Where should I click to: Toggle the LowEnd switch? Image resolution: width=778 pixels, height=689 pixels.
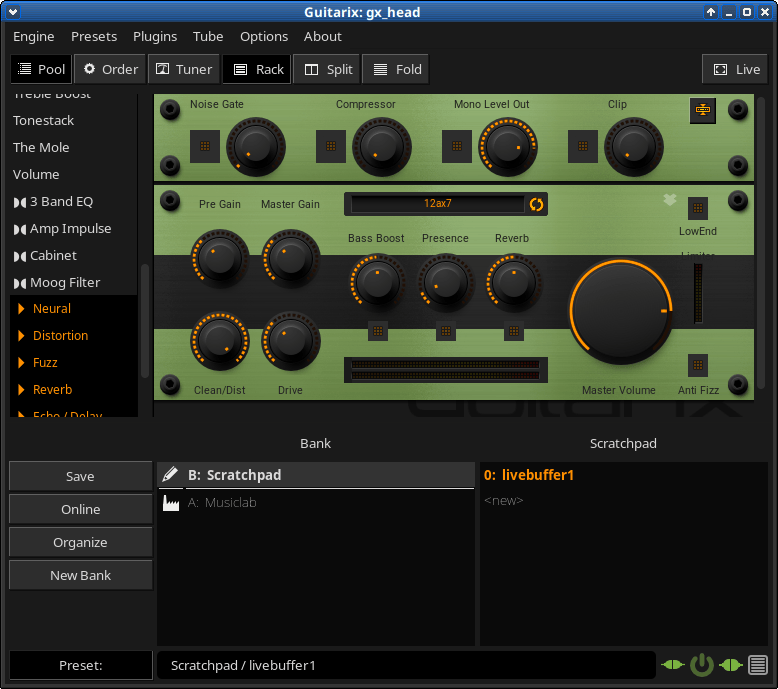click(x=698, y=208)
